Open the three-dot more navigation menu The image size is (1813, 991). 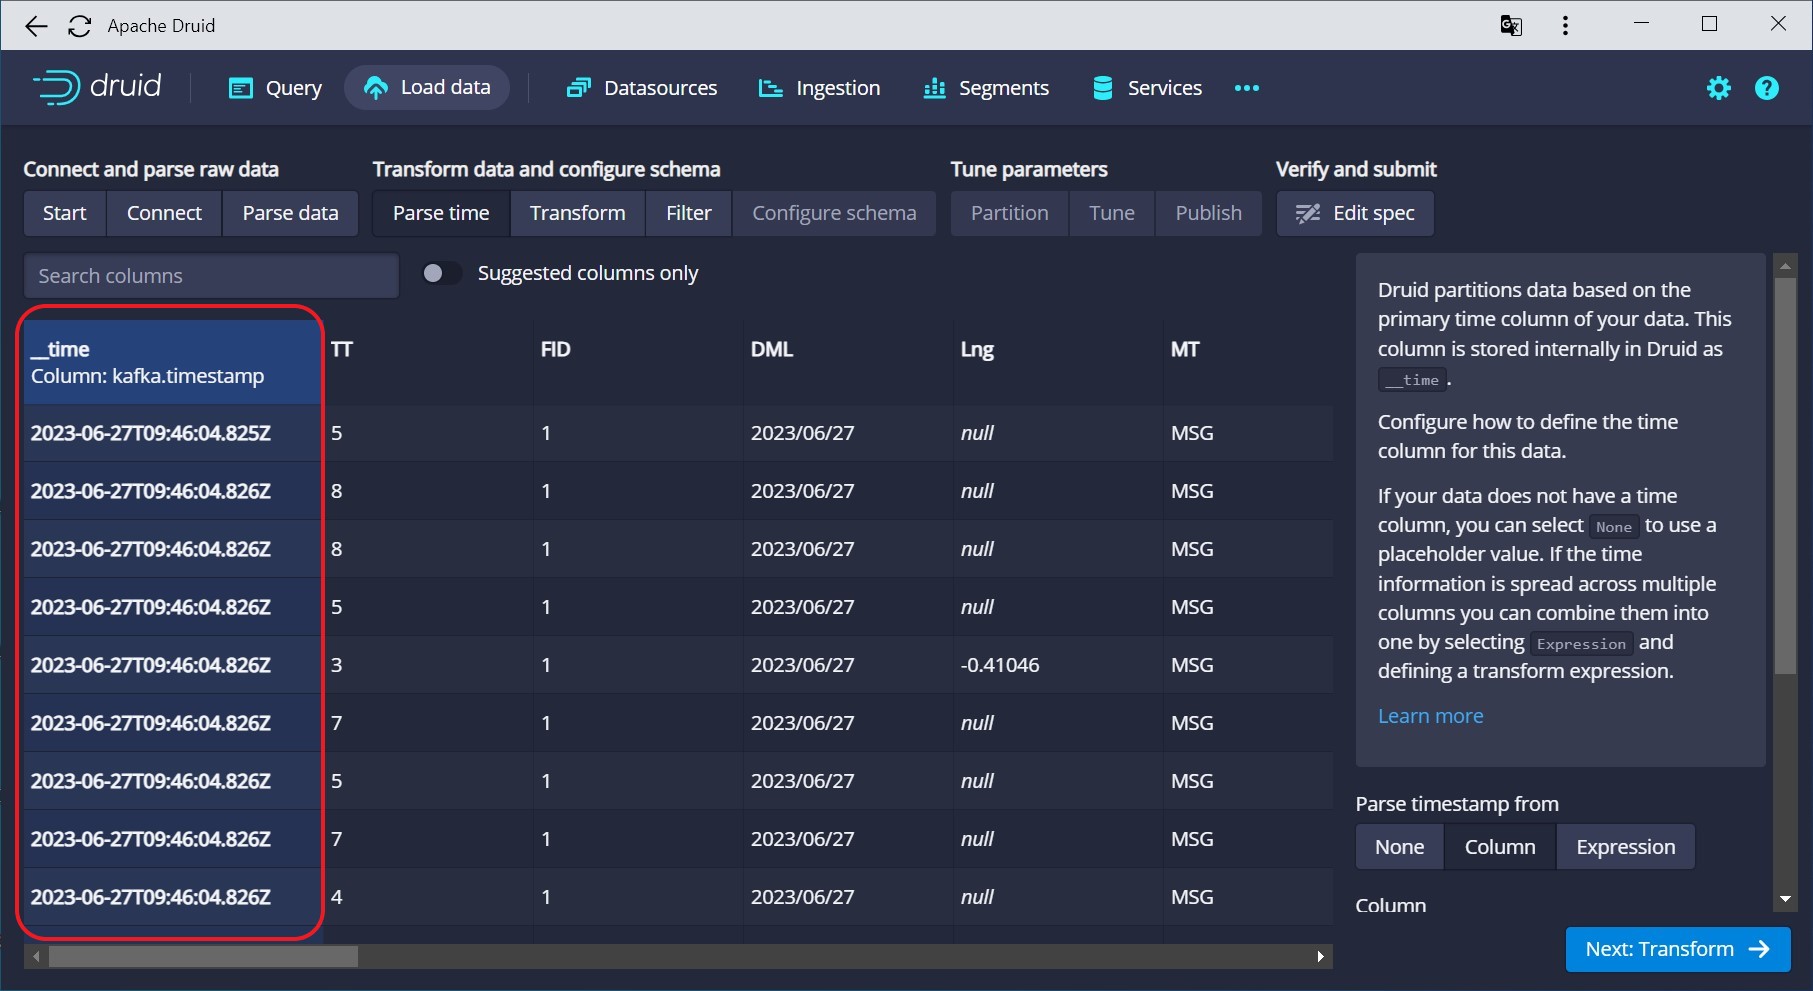(x=1246, y=88)
